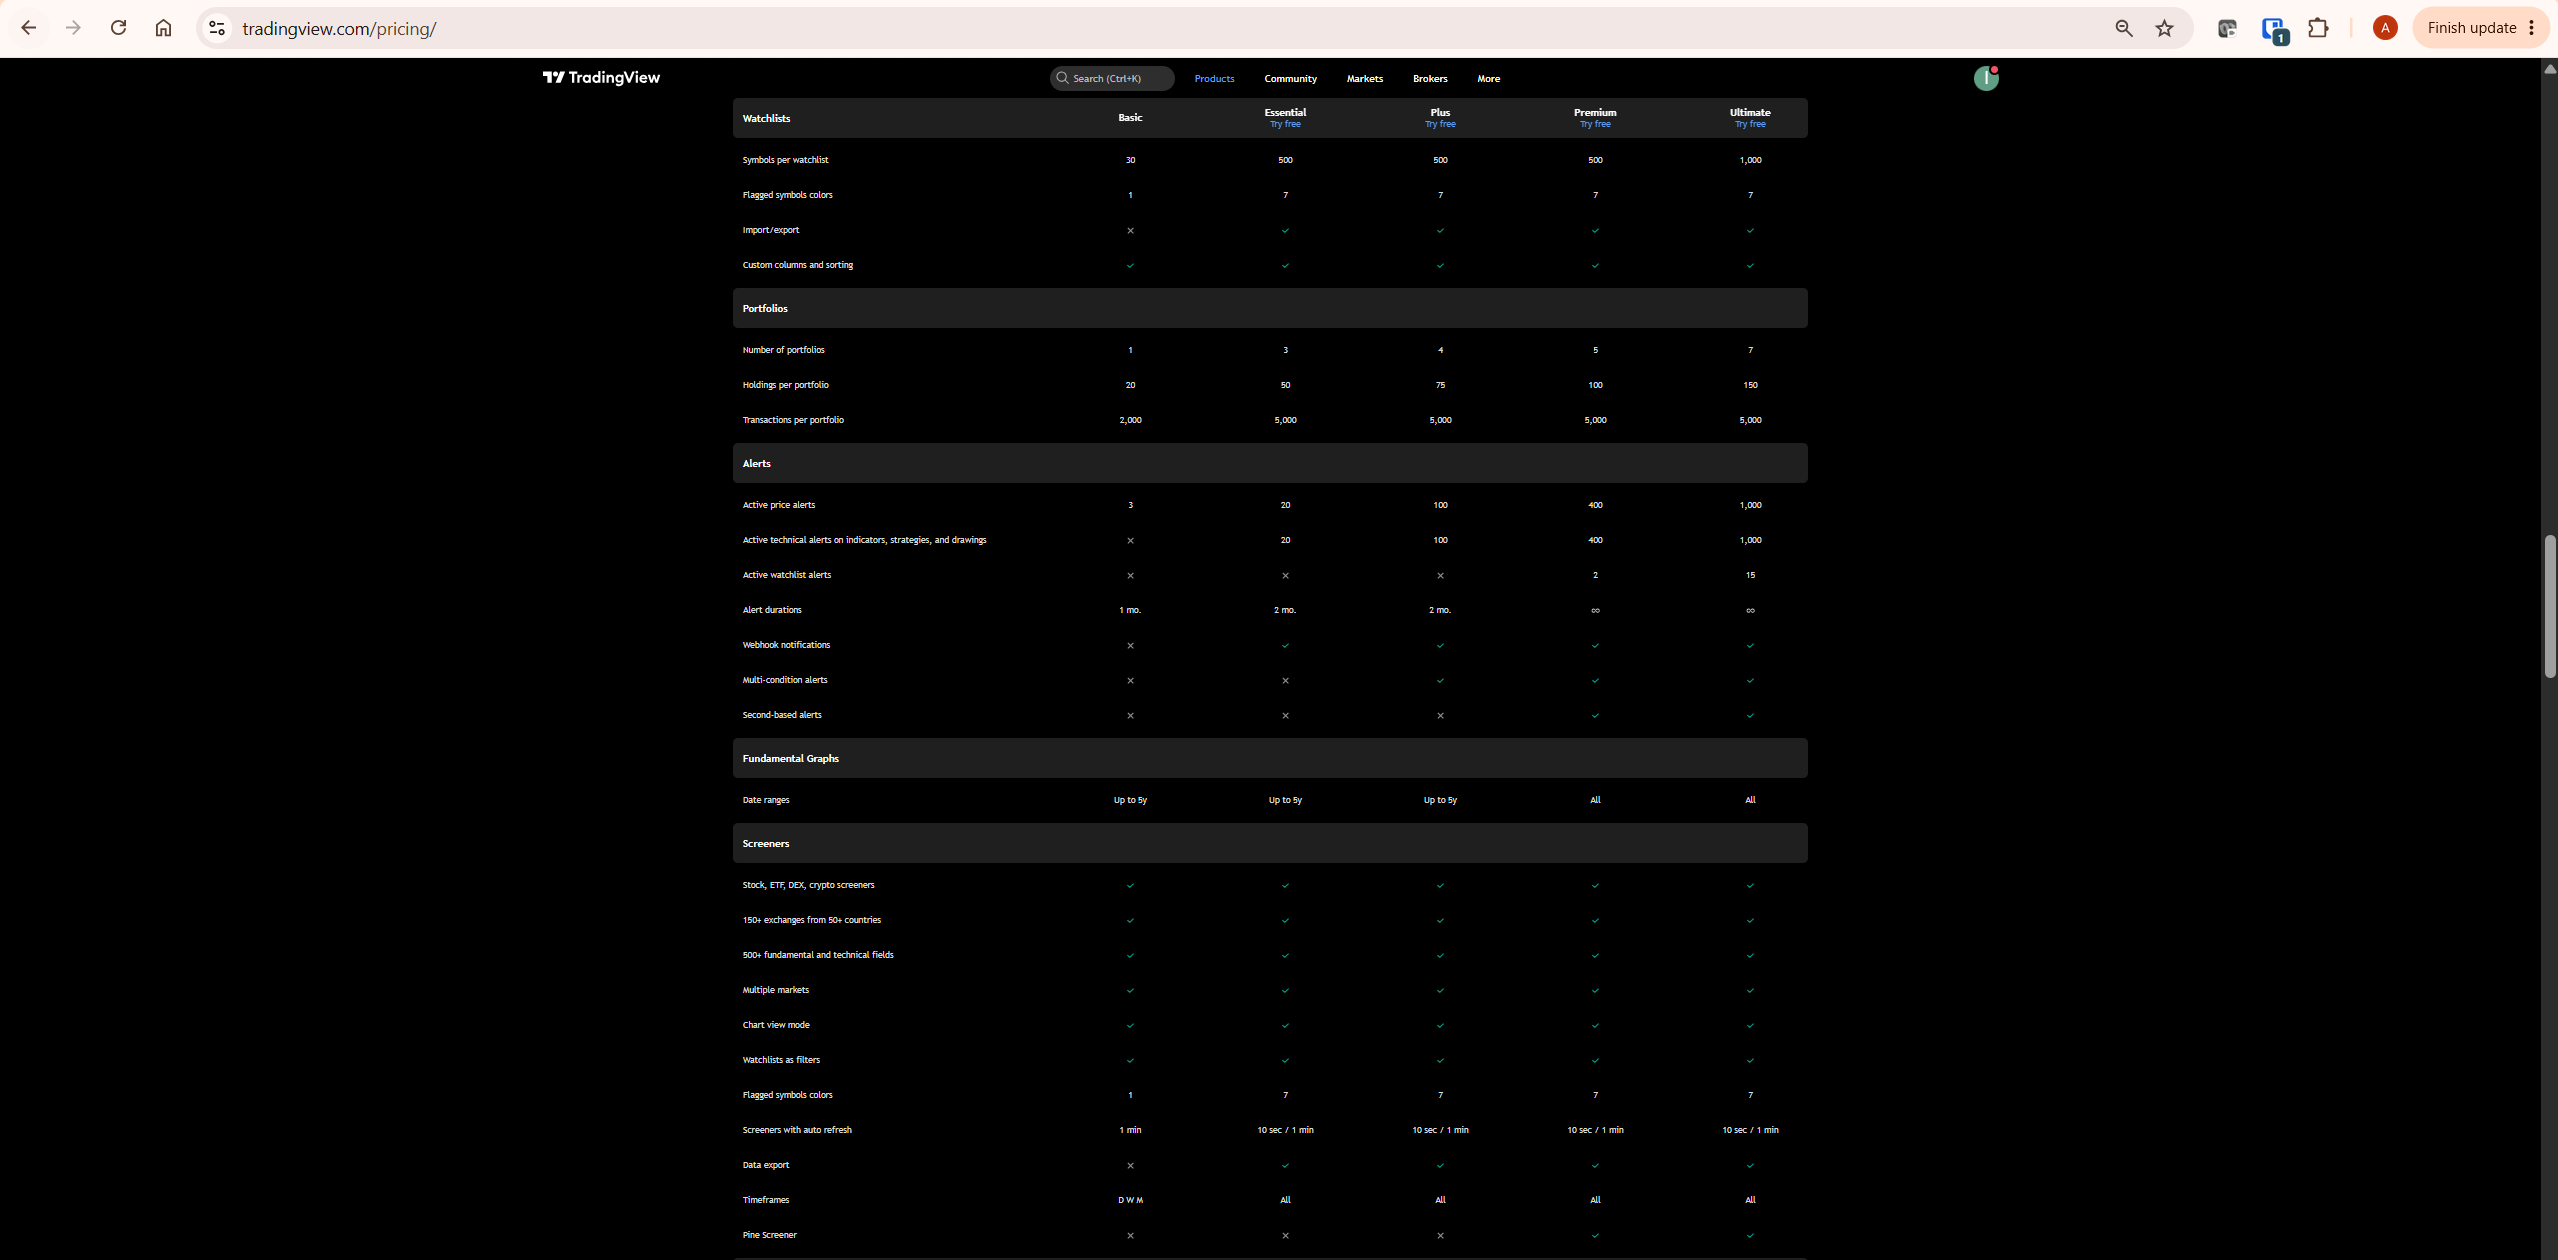Image resolution: width=2558 pixels, height=1260 pixels.
Task: Click the Watchlists as filters label
Action: point(781,1060)
